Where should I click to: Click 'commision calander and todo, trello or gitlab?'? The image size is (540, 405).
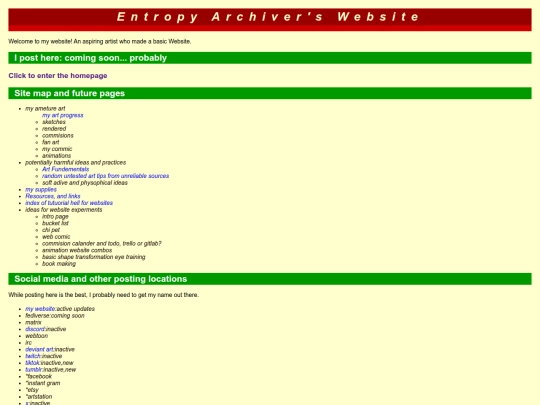pyautogui.click(x=102, y=243)
